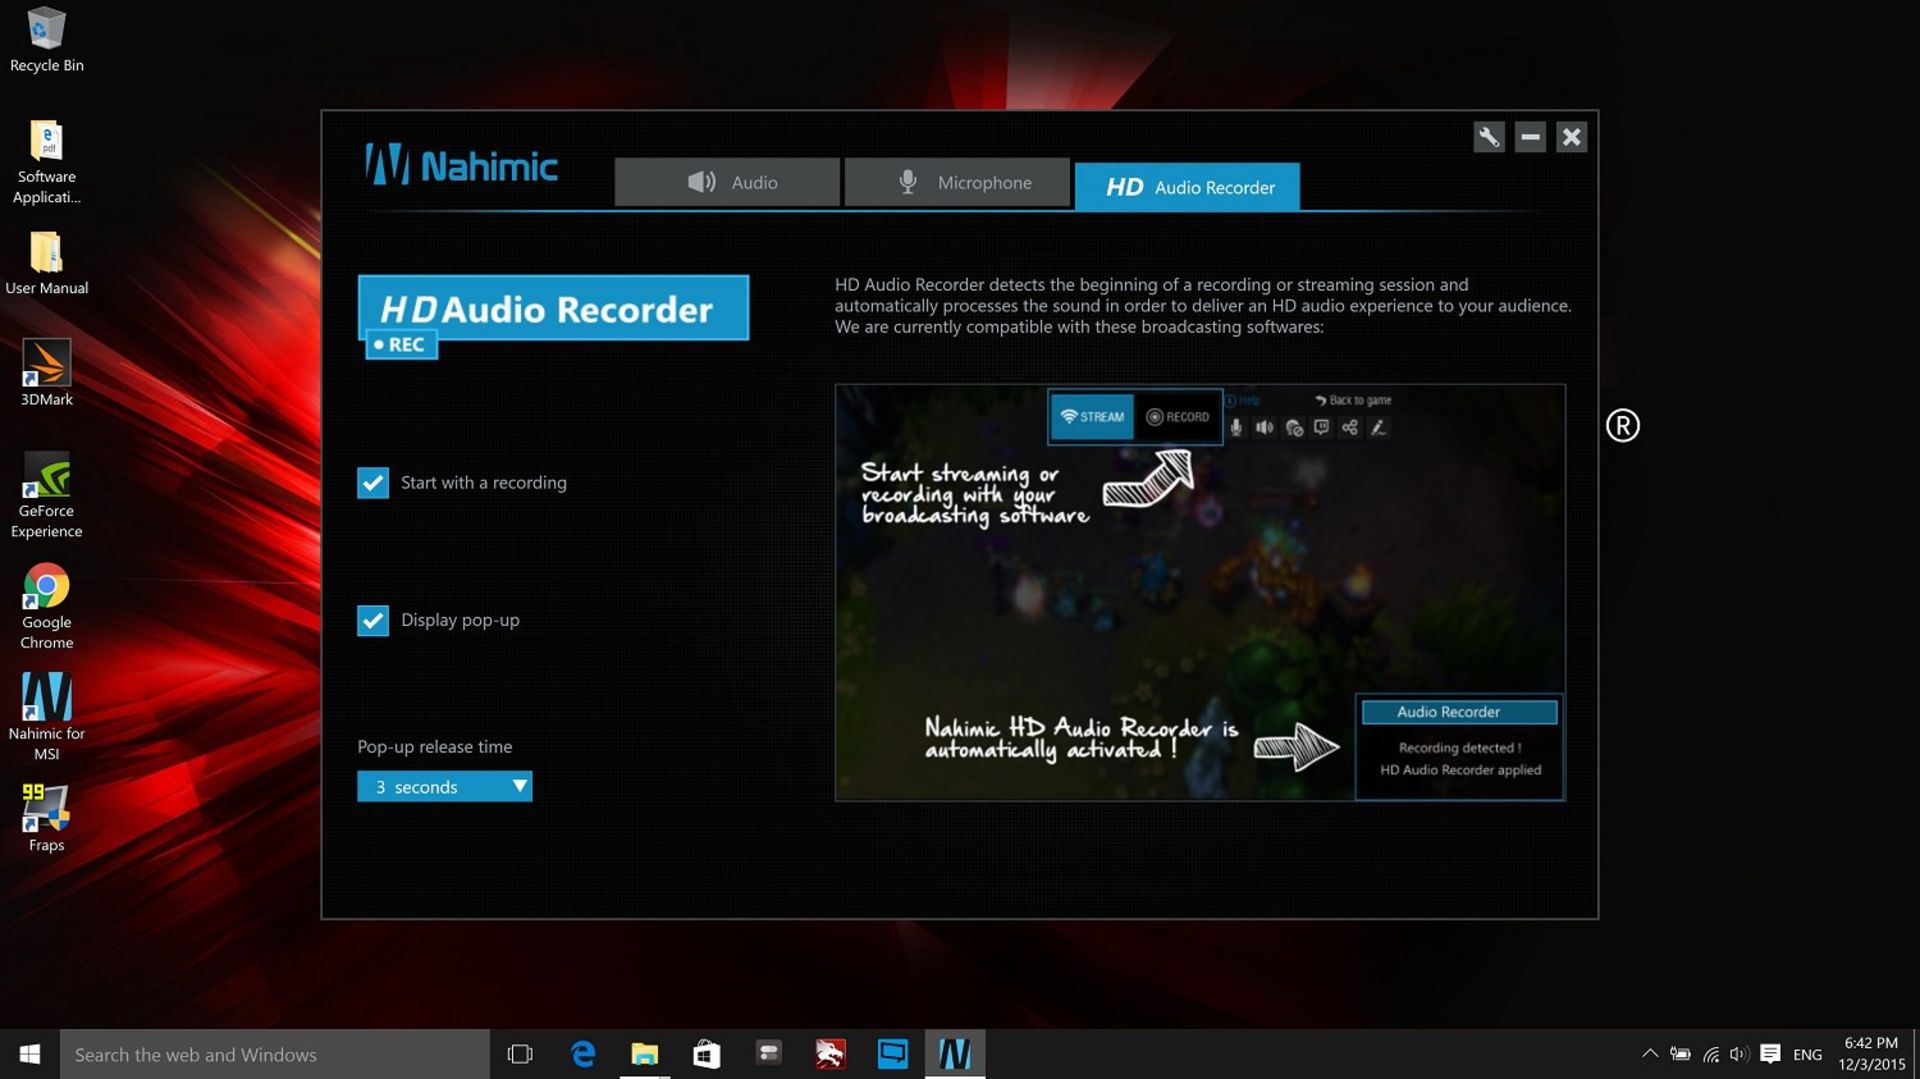
Task: Open the Action Center notifications icon
Action: click(1771, 1054)
